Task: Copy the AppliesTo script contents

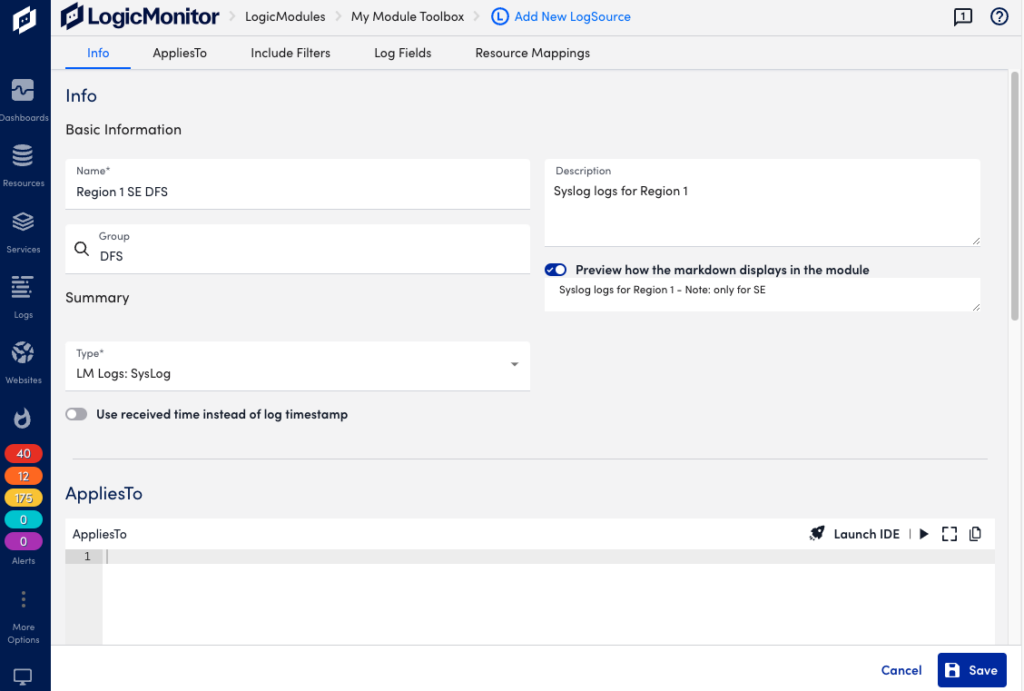Action: (x=975, y=534)
